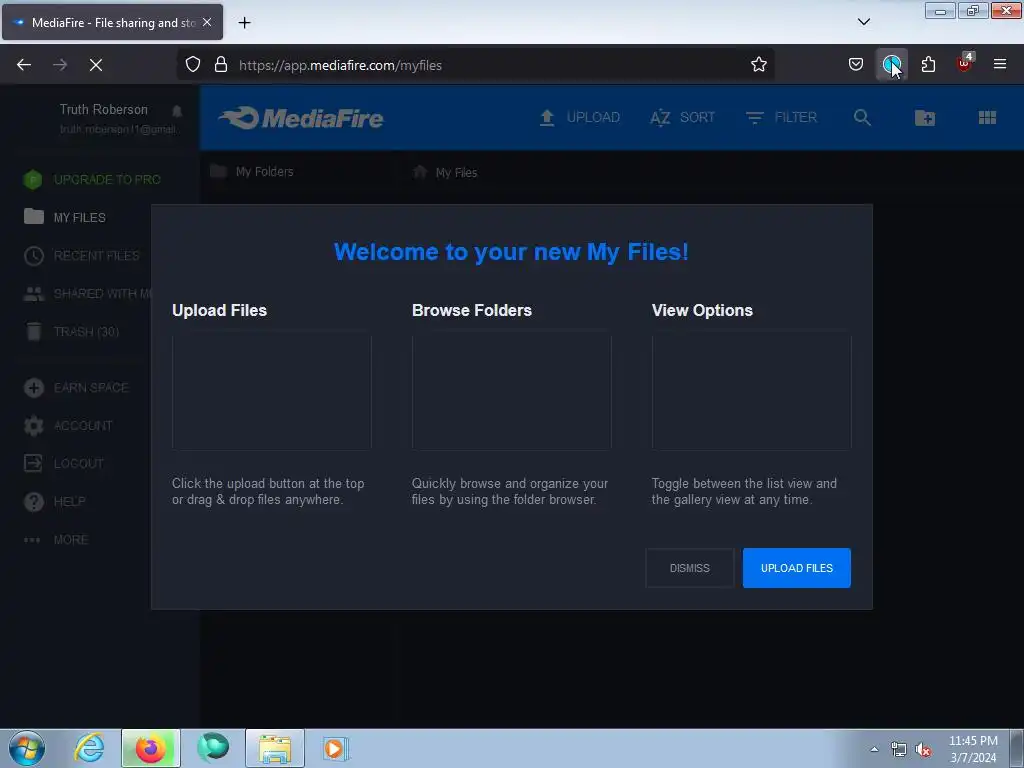
Task: Open the tracking protection shield icon
Action: point(193,64)
